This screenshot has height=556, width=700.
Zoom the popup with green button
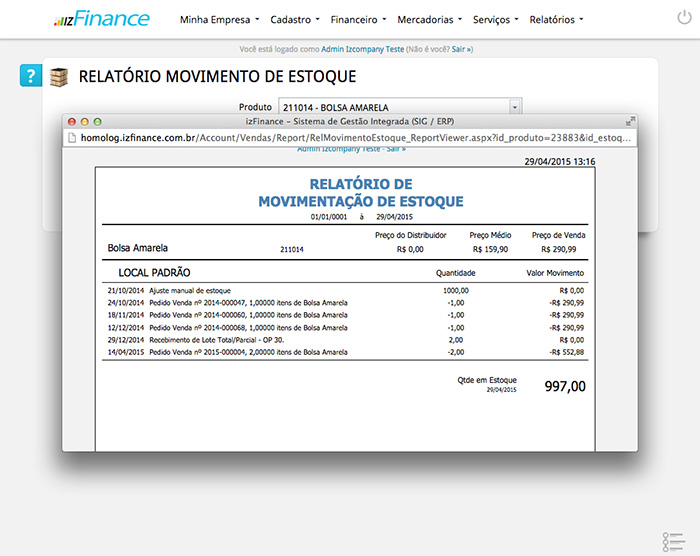pyautogui.click(x=99, y=120)
